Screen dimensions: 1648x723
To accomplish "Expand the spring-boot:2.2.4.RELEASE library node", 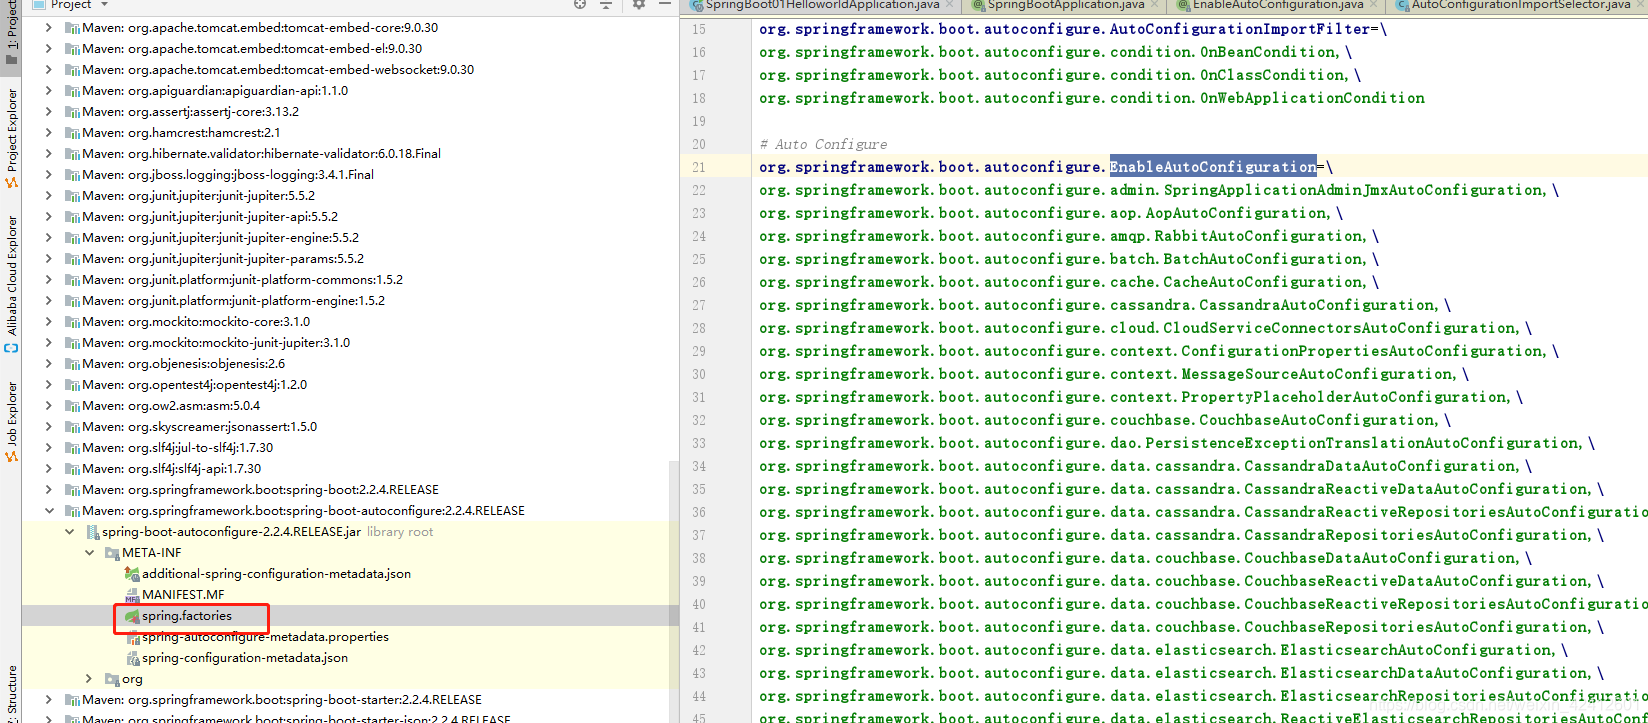I will [49, 490].
